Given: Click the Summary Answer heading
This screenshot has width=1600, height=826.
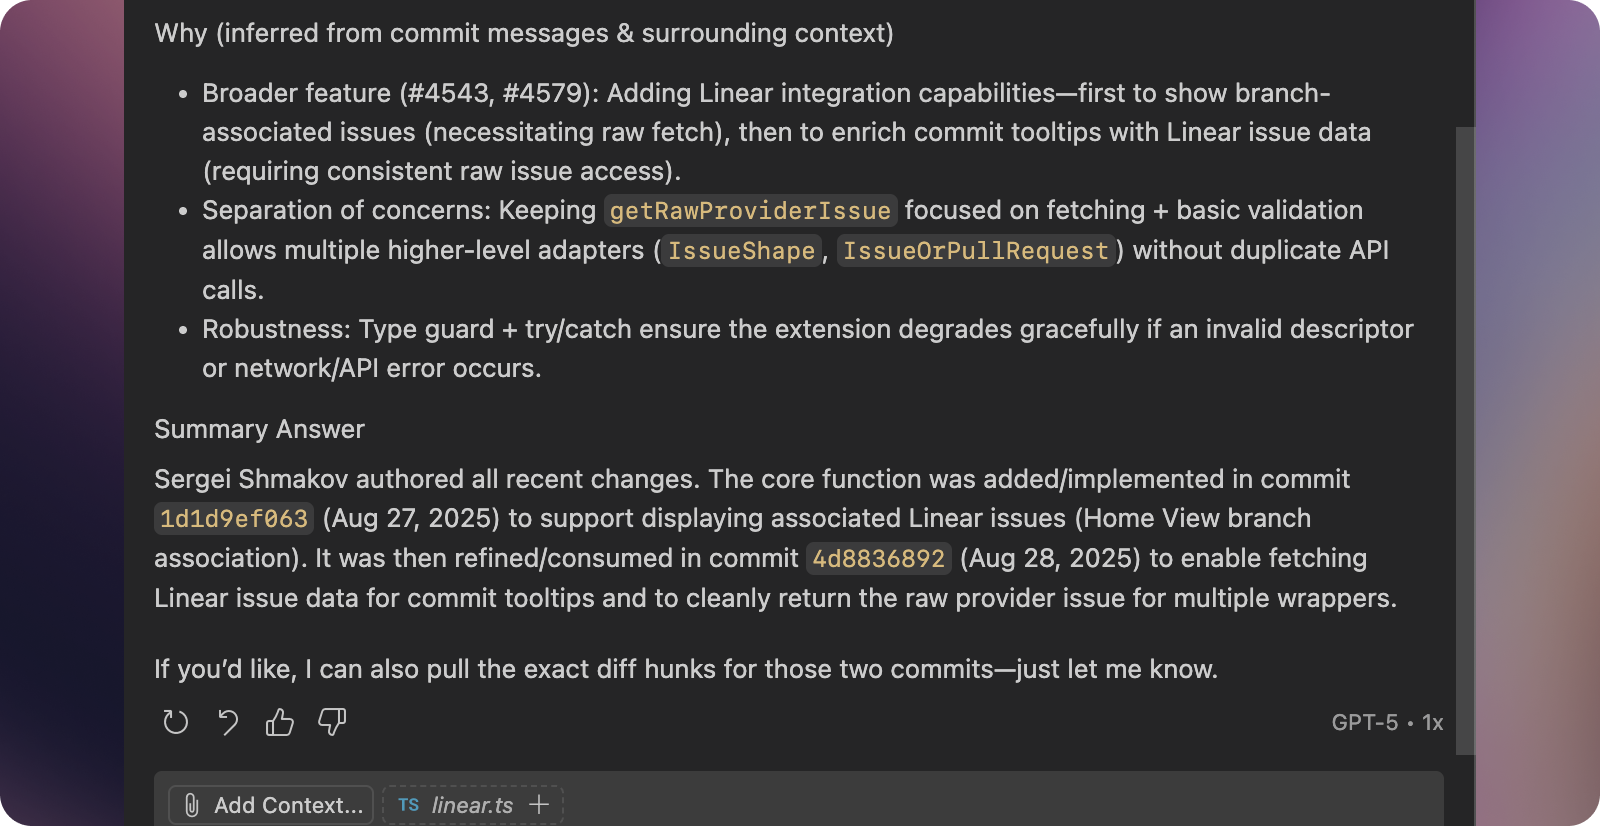Looking at the screenshot, I should coord(259,429).
